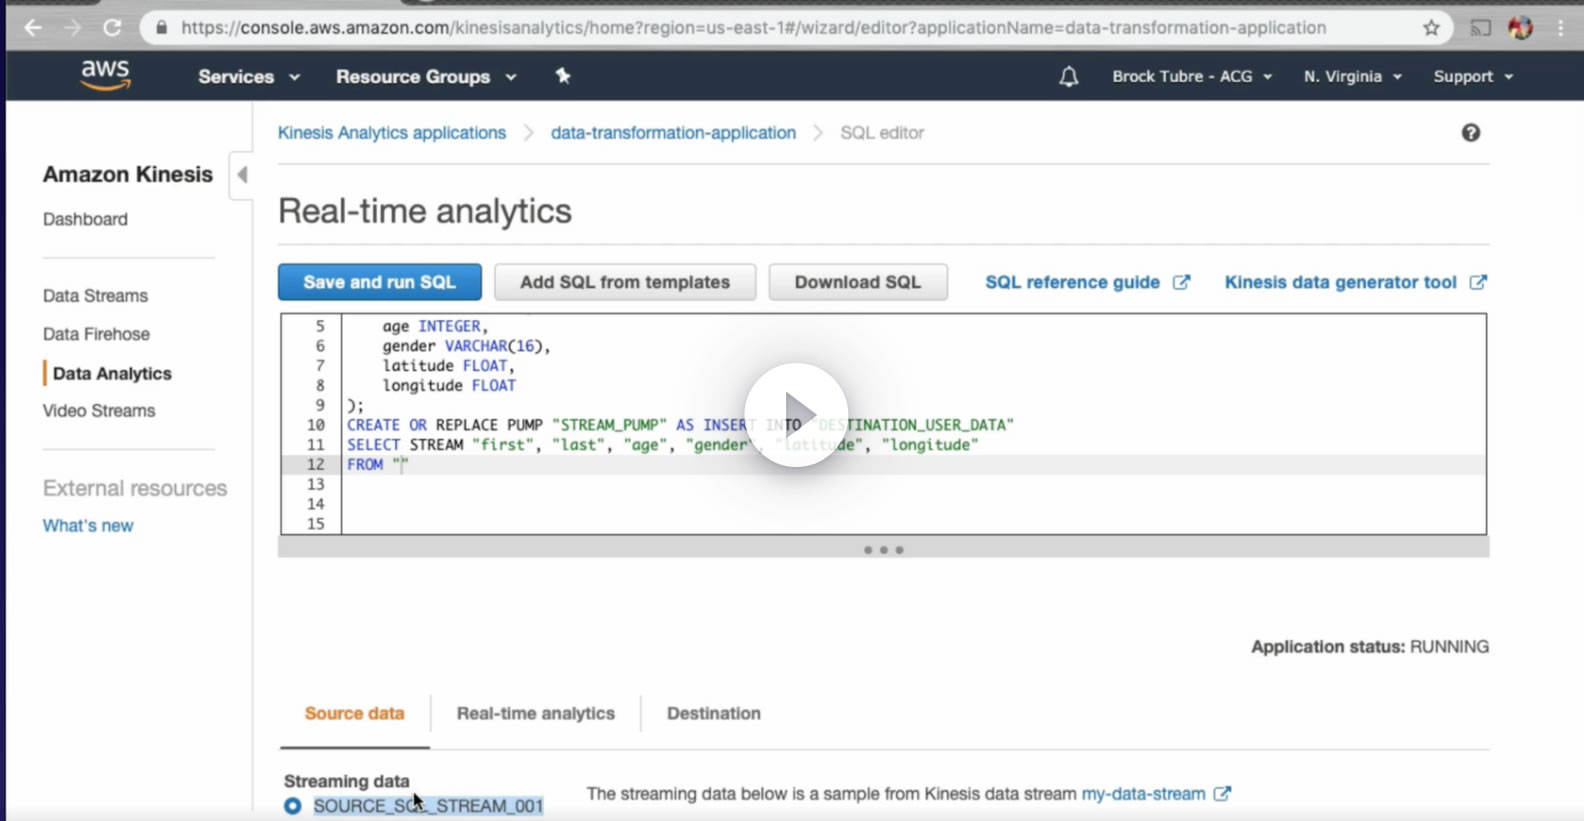Click empty line 14 in the SQL editor
The image size is (1584, 821).
913,504
